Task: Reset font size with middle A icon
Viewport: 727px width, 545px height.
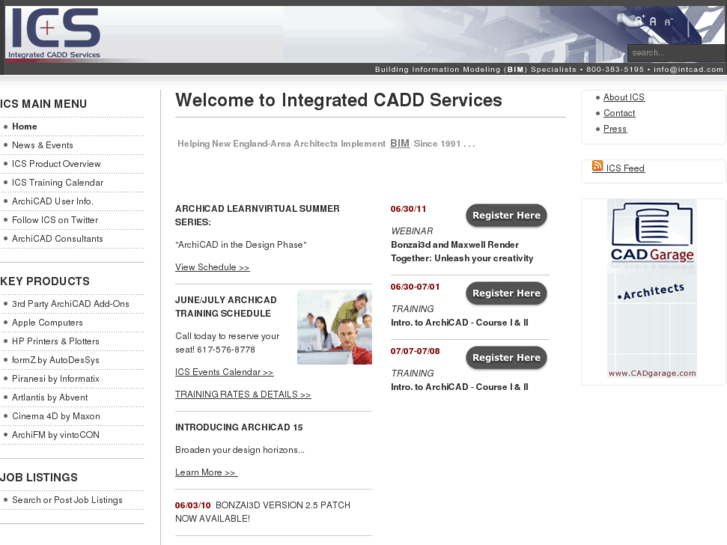Action: [x=653, y=21]
